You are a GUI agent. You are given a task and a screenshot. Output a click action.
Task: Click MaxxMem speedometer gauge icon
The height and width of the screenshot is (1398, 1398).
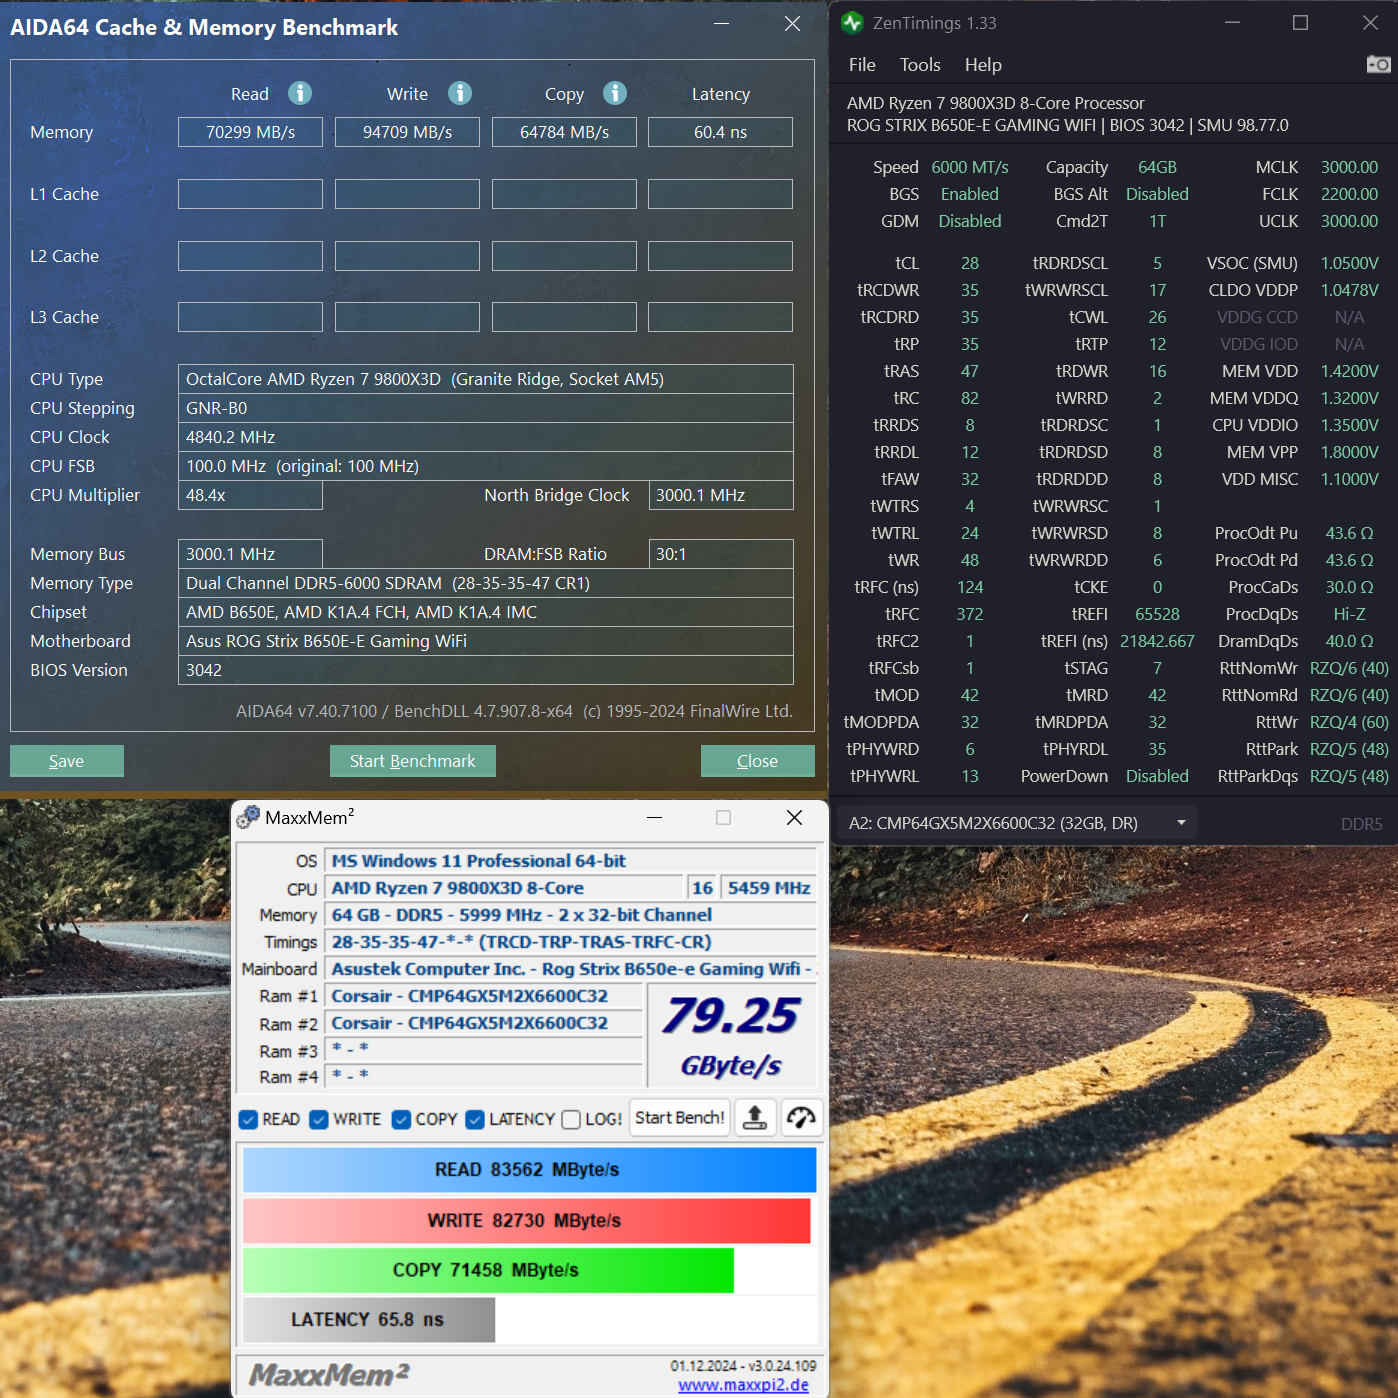(x=801, y=1118)
